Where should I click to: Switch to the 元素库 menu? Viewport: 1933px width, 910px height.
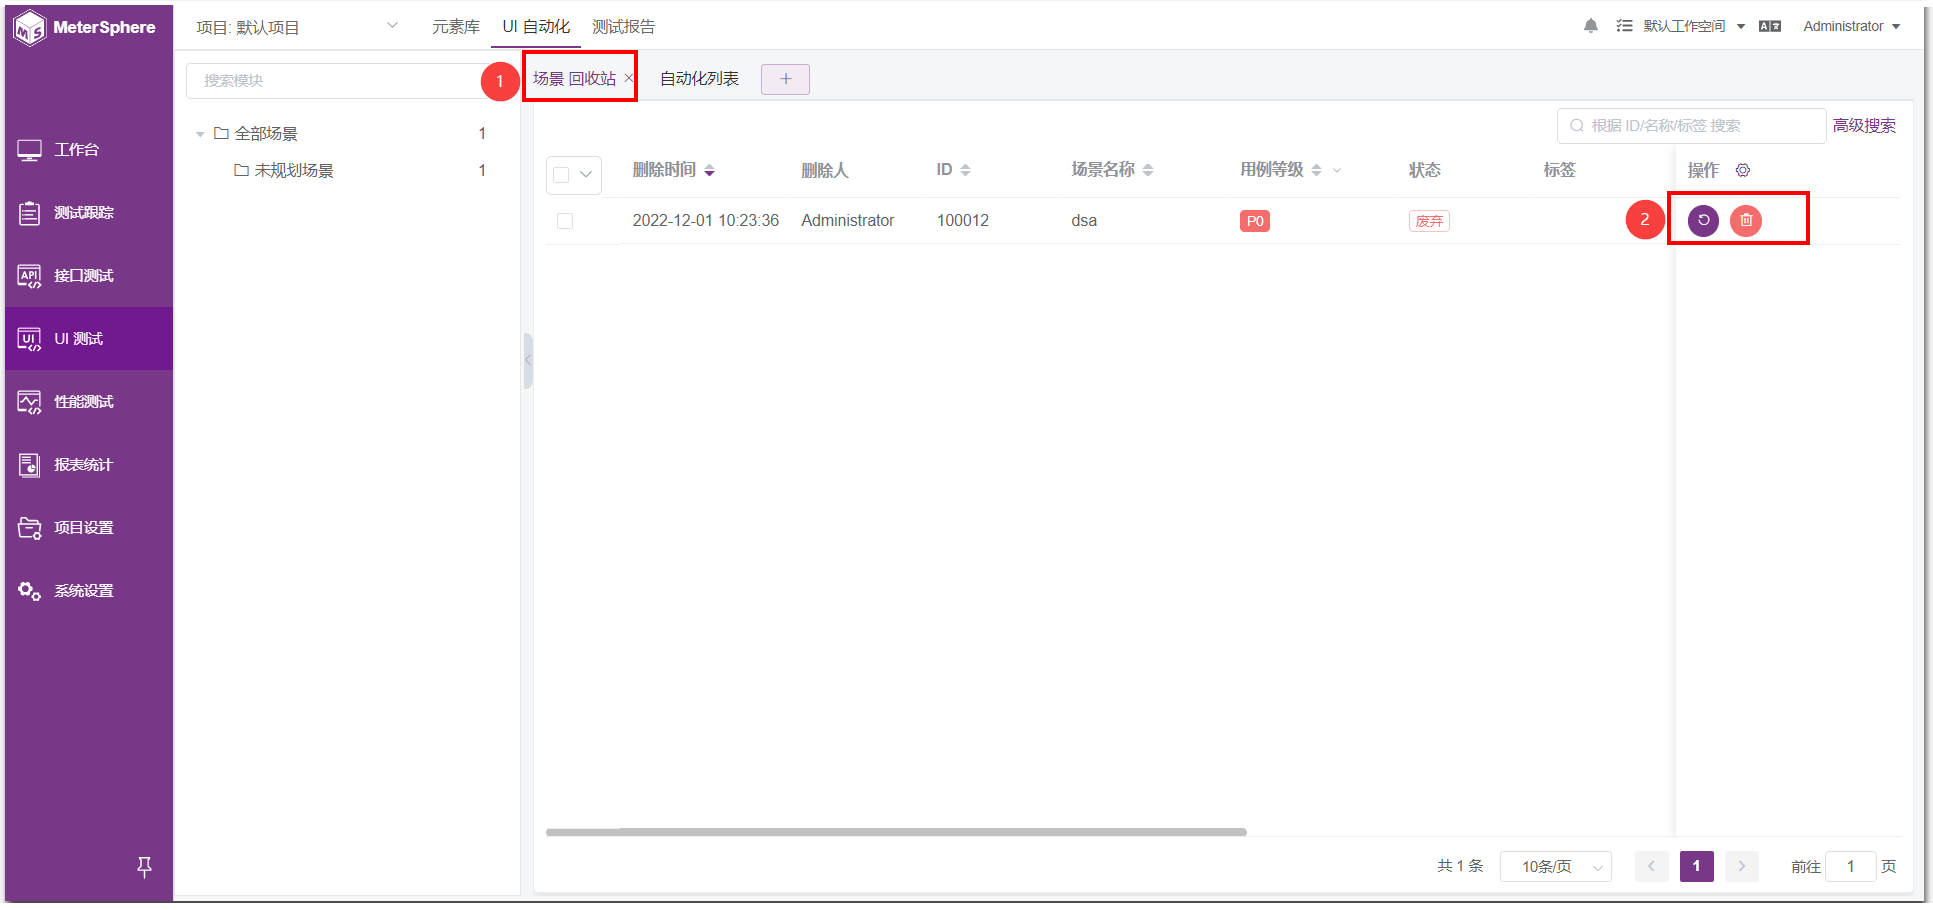coord(456,27)
